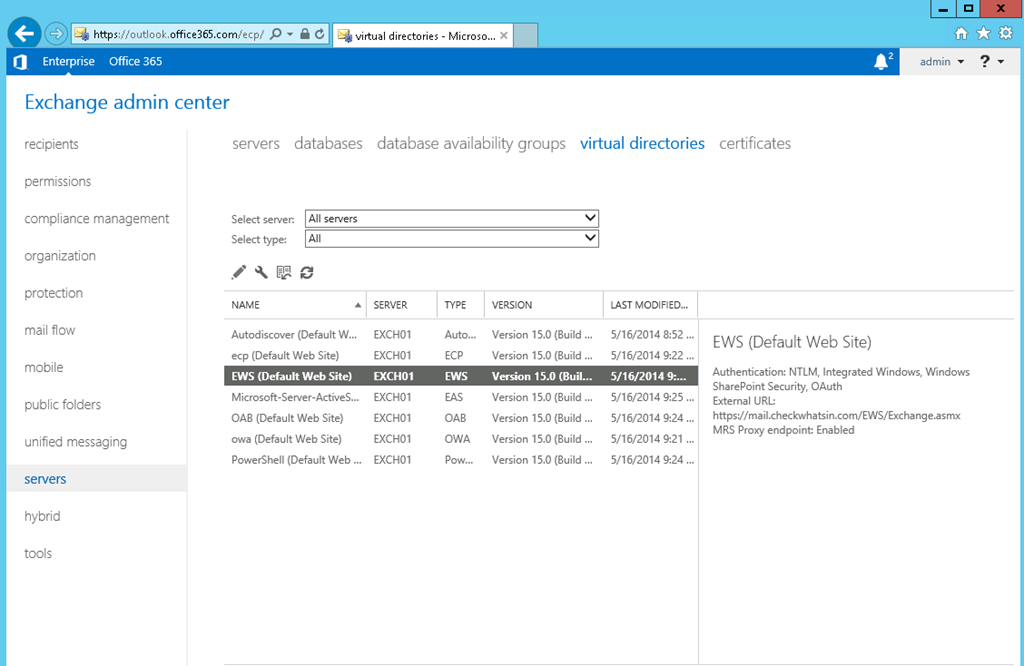Click the edit pencil icon

pos(239,272)
